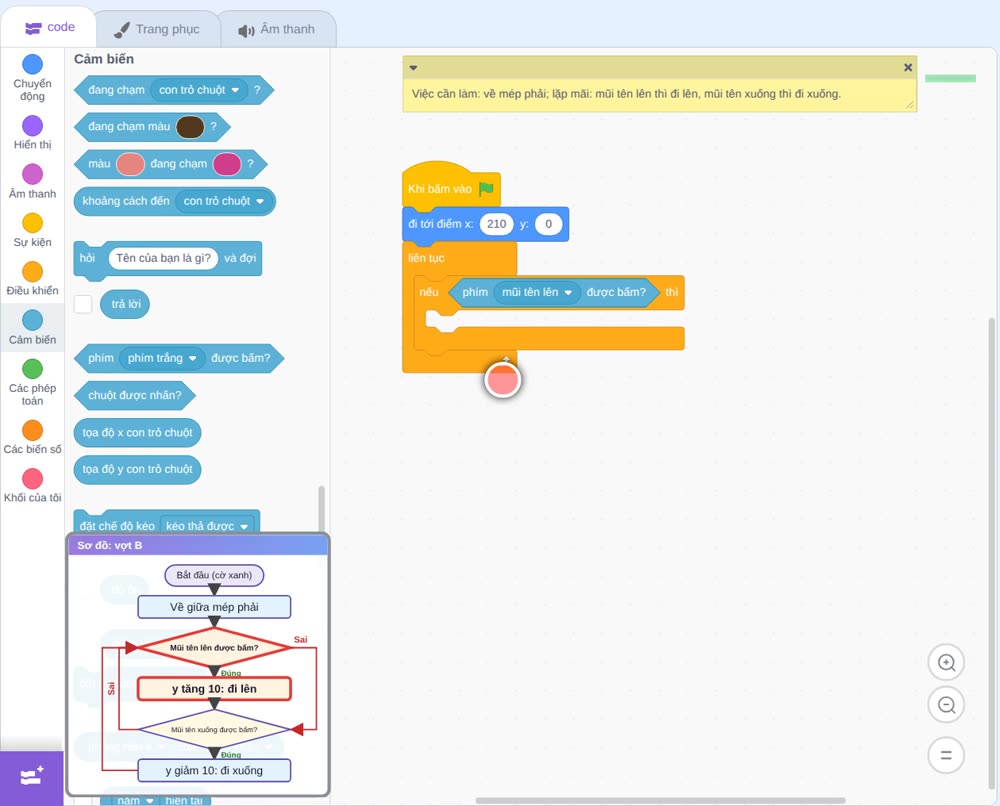Select the Chuyển động category circle
This screenshot has height=806, width=1000.
pyautogui.click(x=33, y=64)
